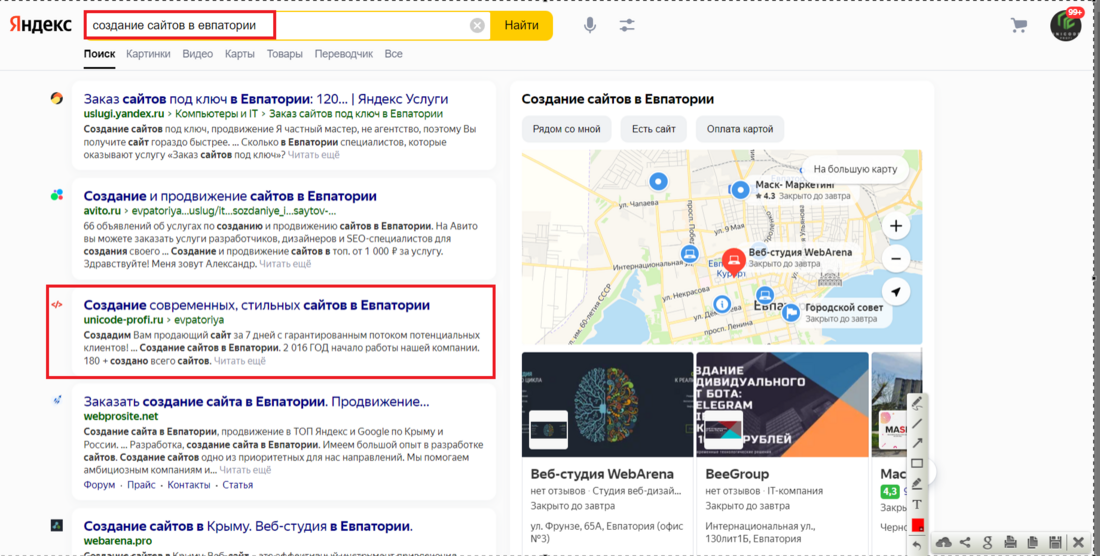The height and width of the screenshot is (556, 1100).
Task: Click На большую карту button
Action: [x=855, y=169]
